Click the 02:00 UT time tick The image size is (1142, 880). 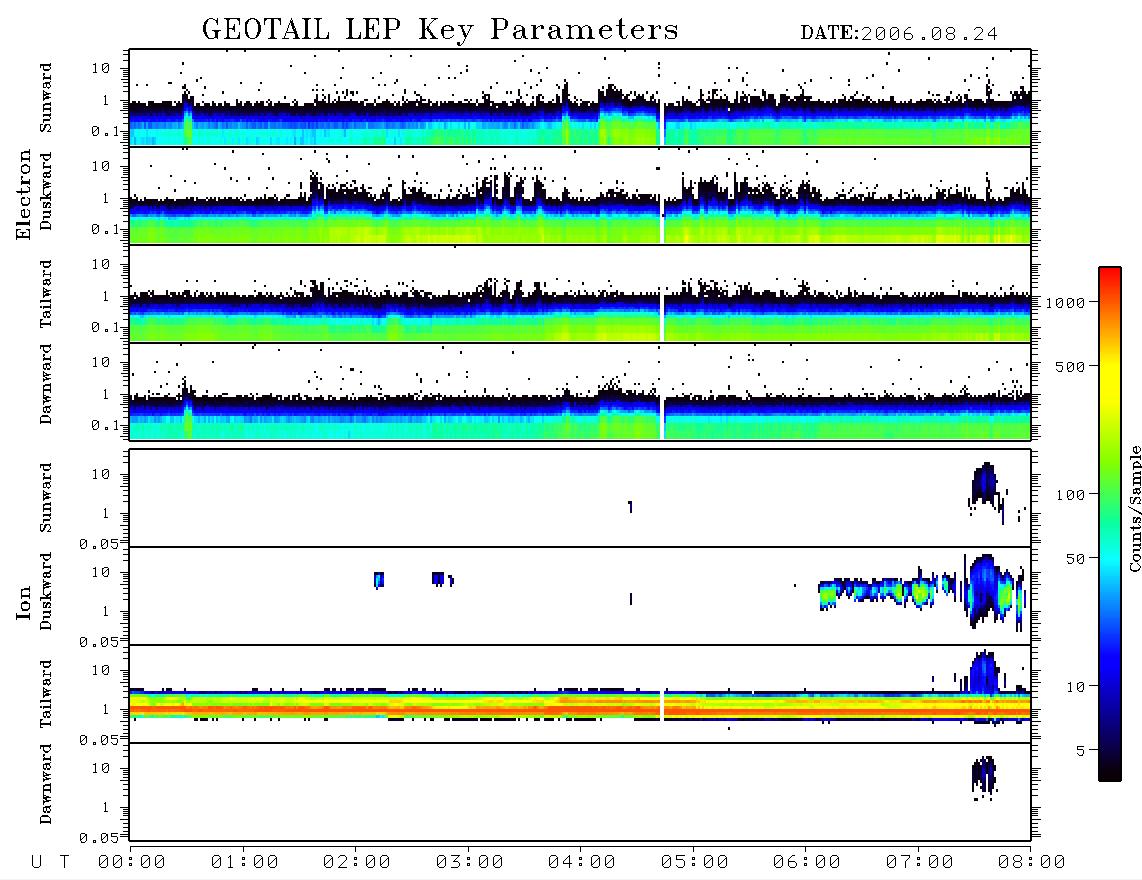tap(357, 863)
